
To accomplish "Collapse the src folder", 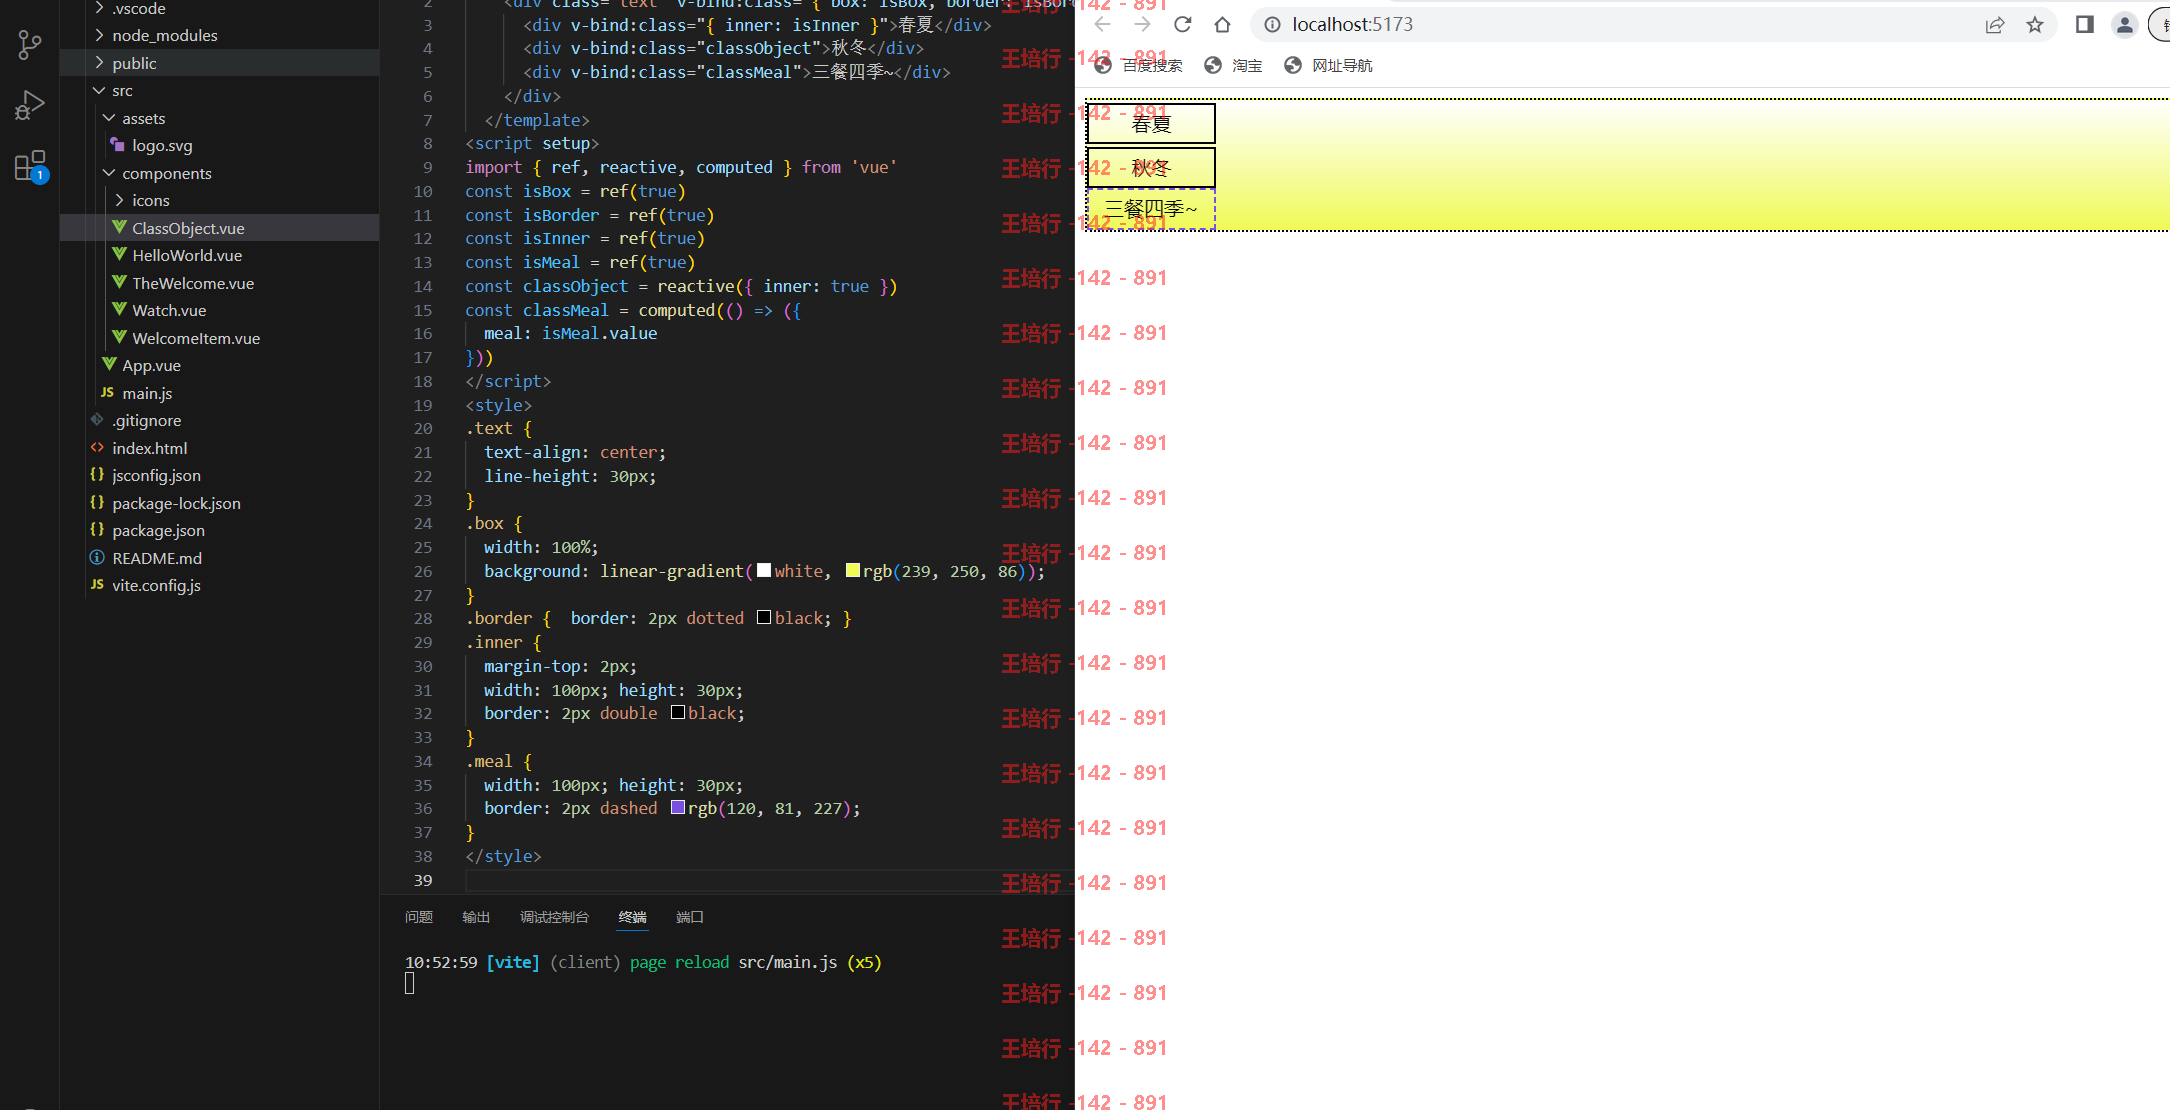I will click(219, 90).
